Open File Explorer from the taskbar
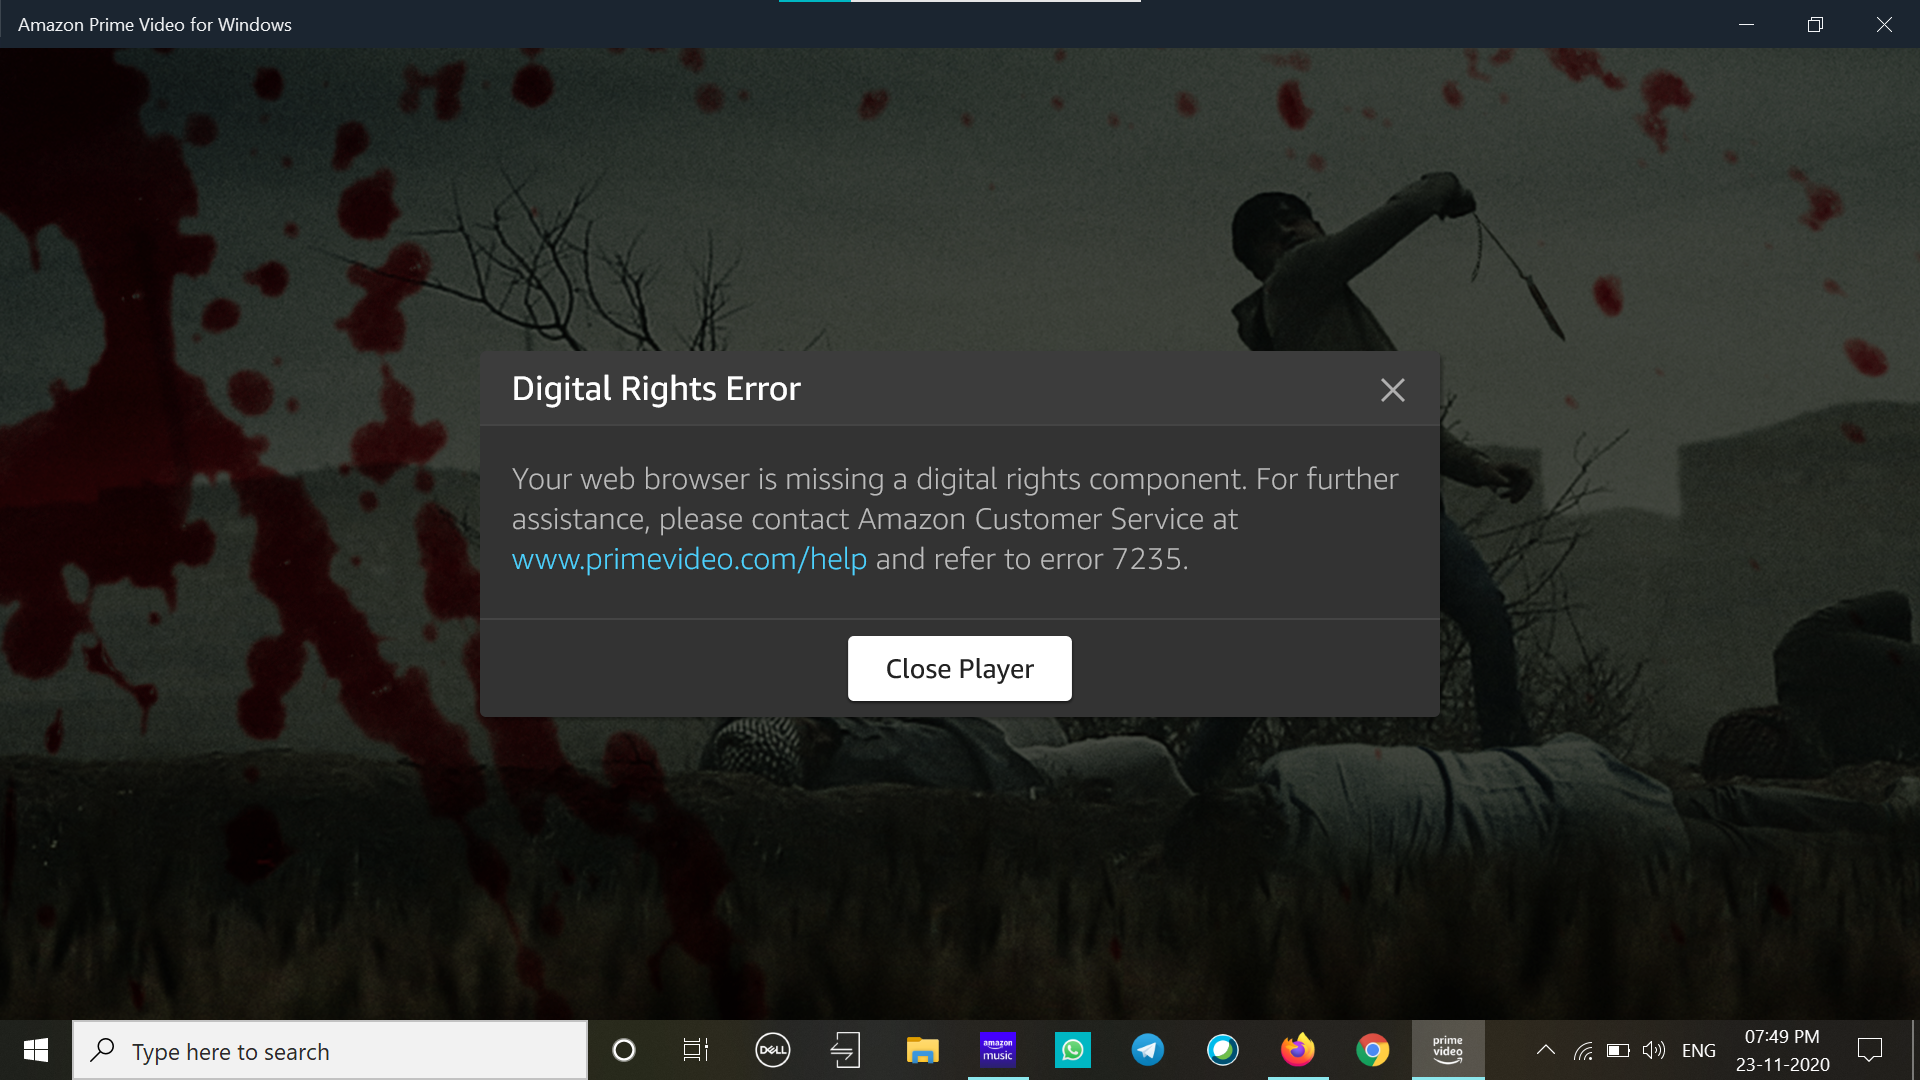Viewport: 1920px width, 1080px height. point(922,1050)
